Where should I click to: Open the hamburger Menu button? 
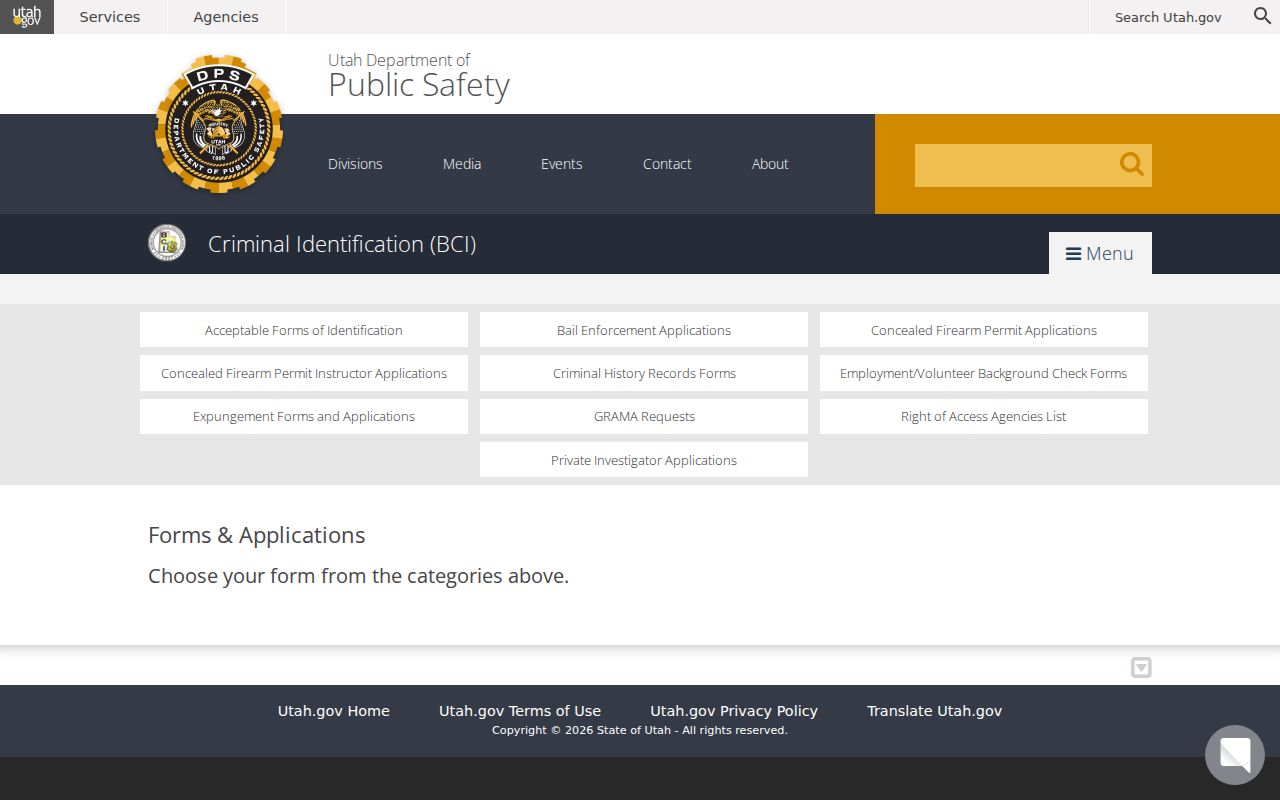(1100, 253)
